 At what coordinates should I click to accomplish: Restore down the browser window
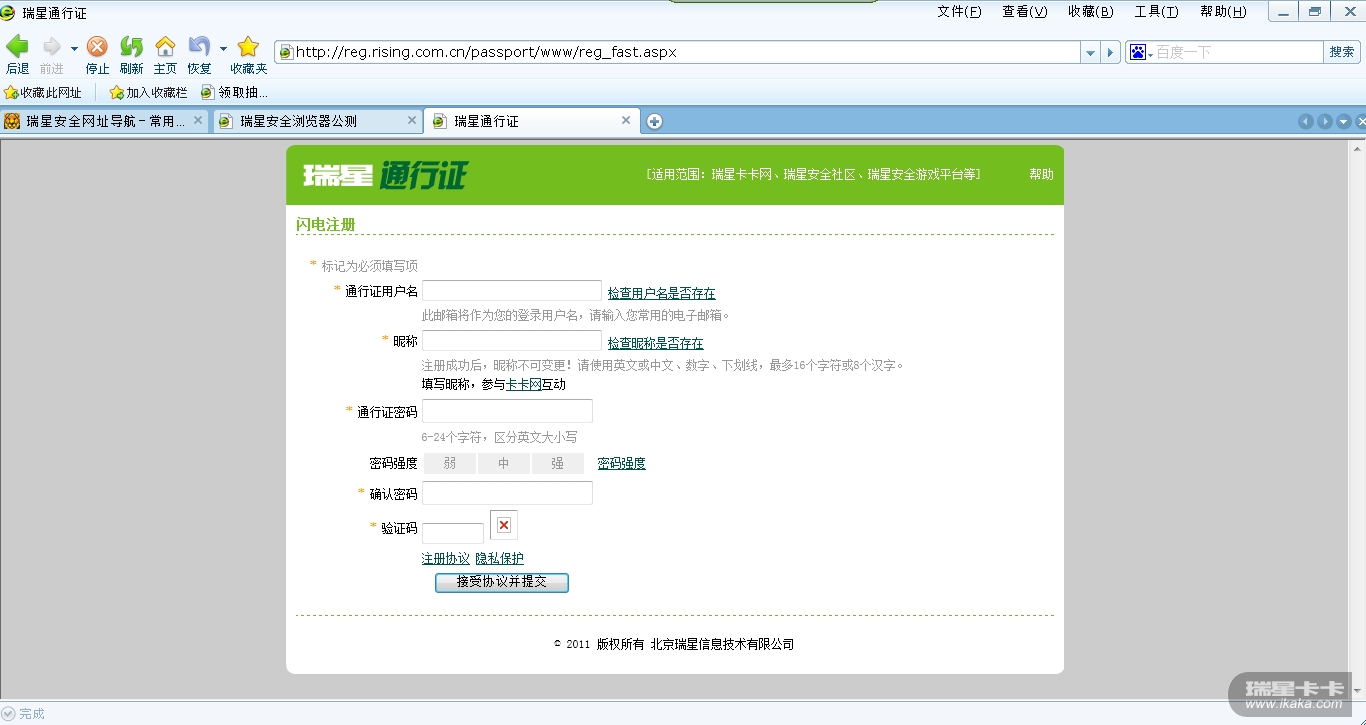coord(1314,12)
